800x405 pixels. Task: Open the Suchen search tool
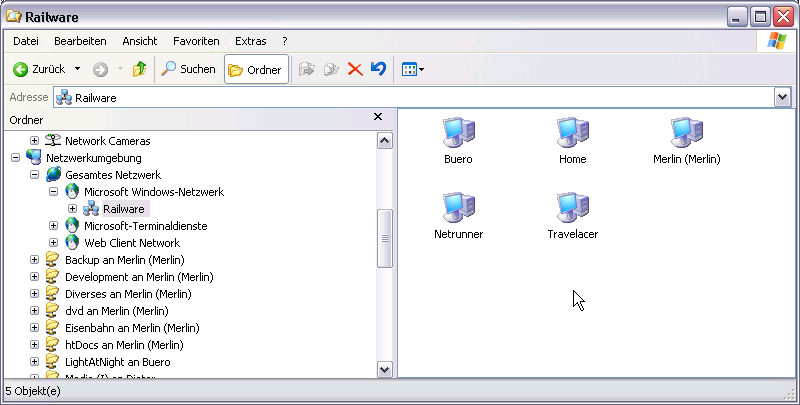188,69
